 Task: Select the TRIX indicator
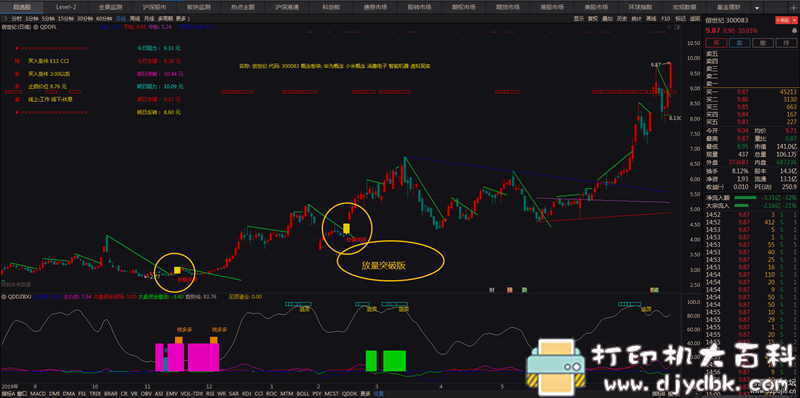(x=95, y=394)
